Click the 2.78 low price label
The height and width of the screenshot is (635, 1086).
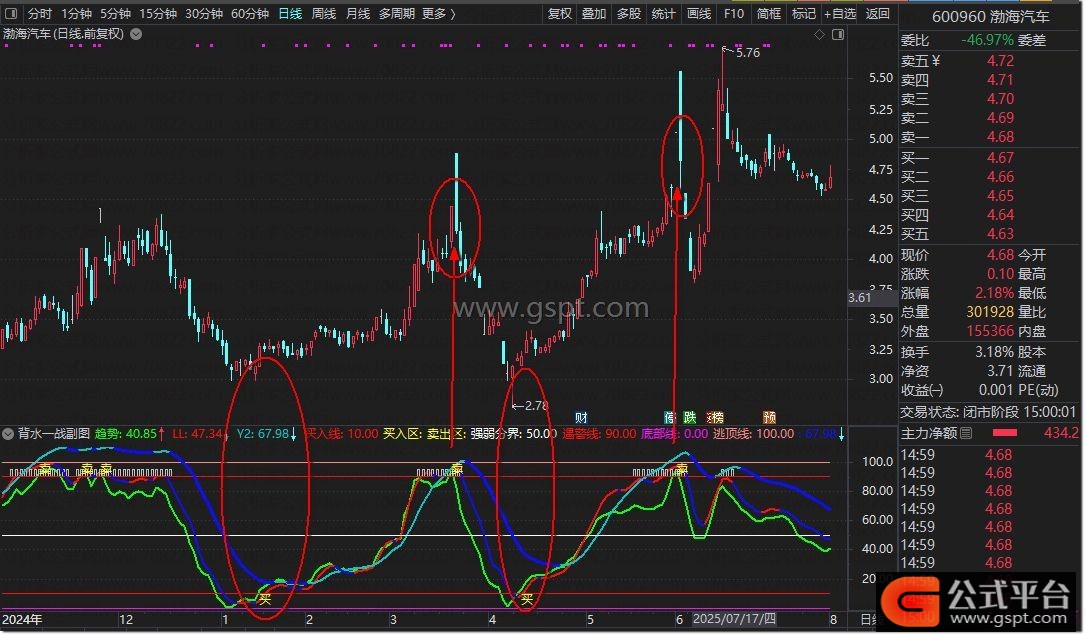coord(536,406)
